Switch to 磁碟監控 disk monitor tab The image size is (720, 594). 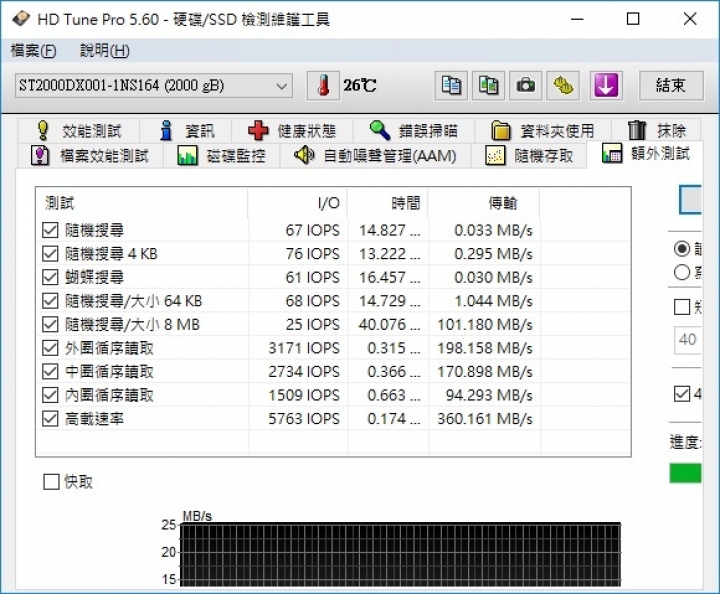pyautogui.click(x=221, y=156)
